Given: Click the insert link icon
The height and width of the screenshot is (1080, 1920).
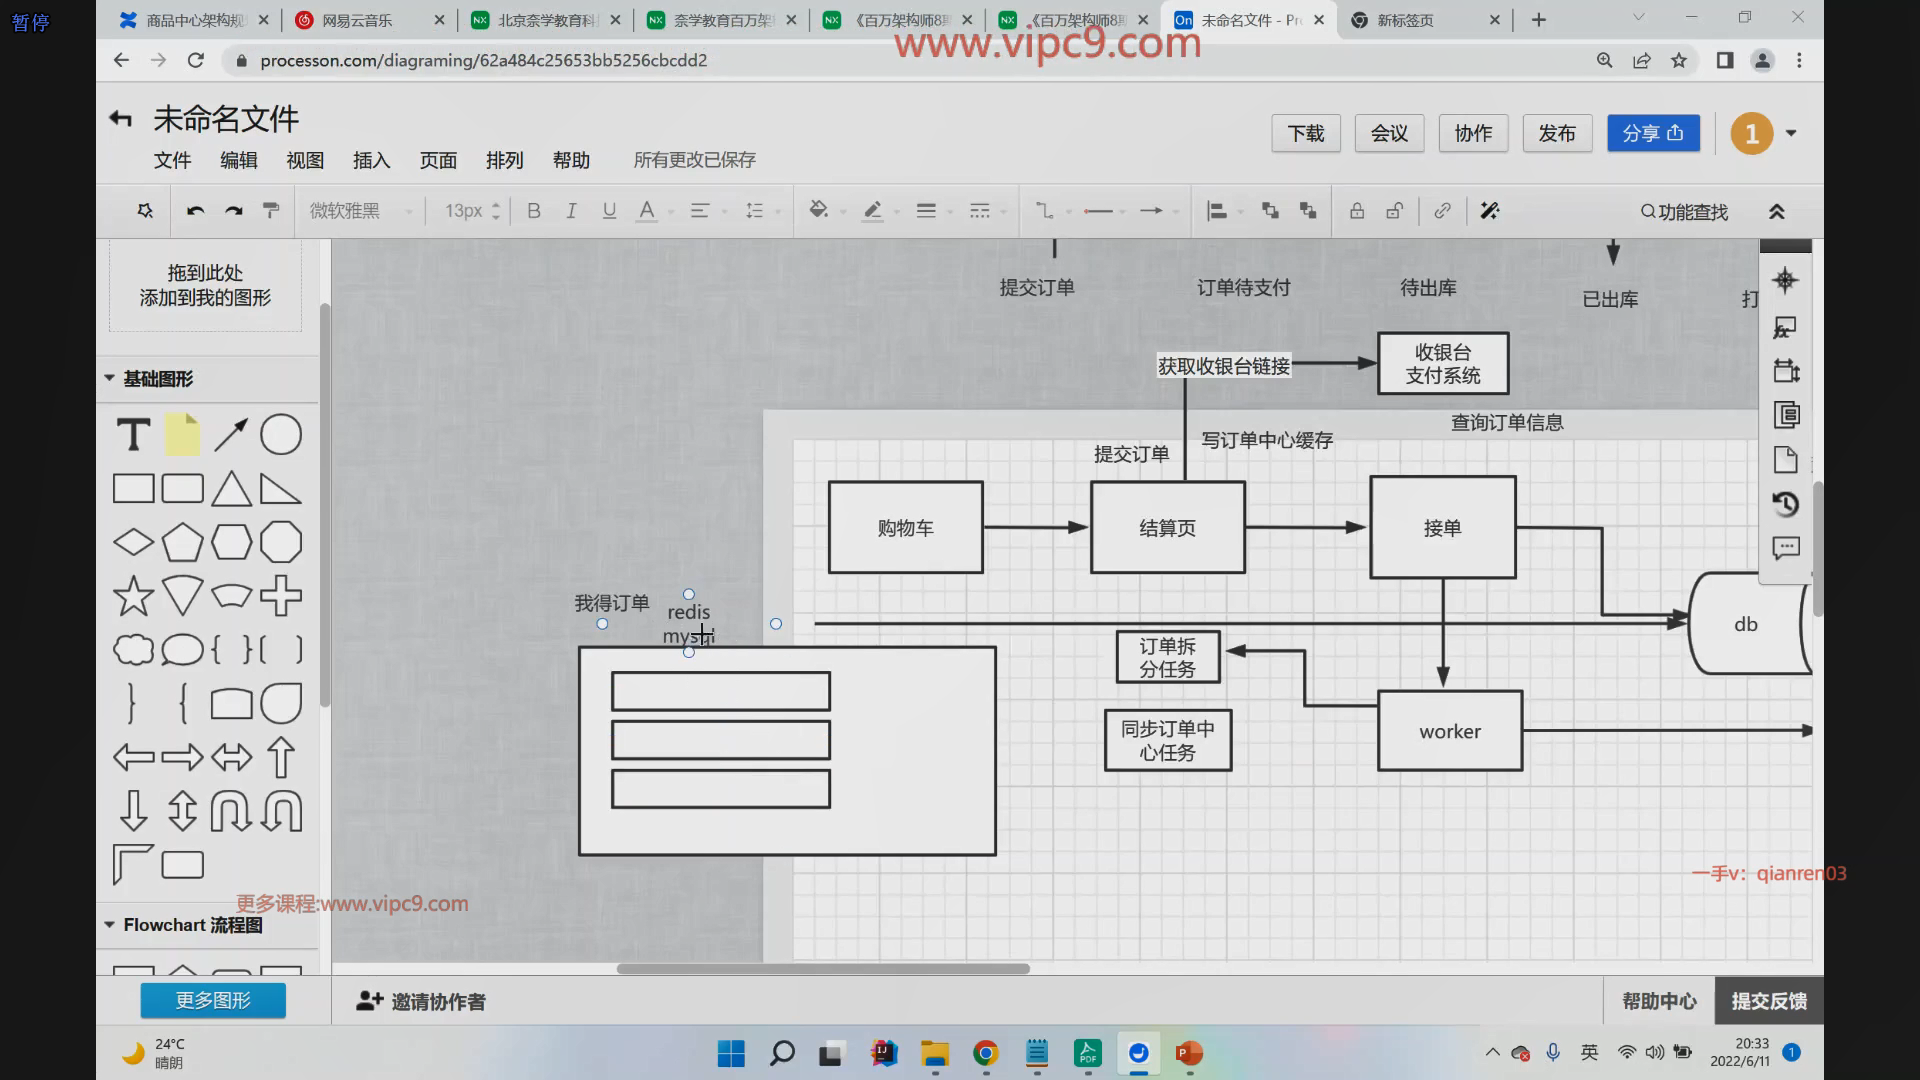Looking at the screenshot, I should [1442, 211].
